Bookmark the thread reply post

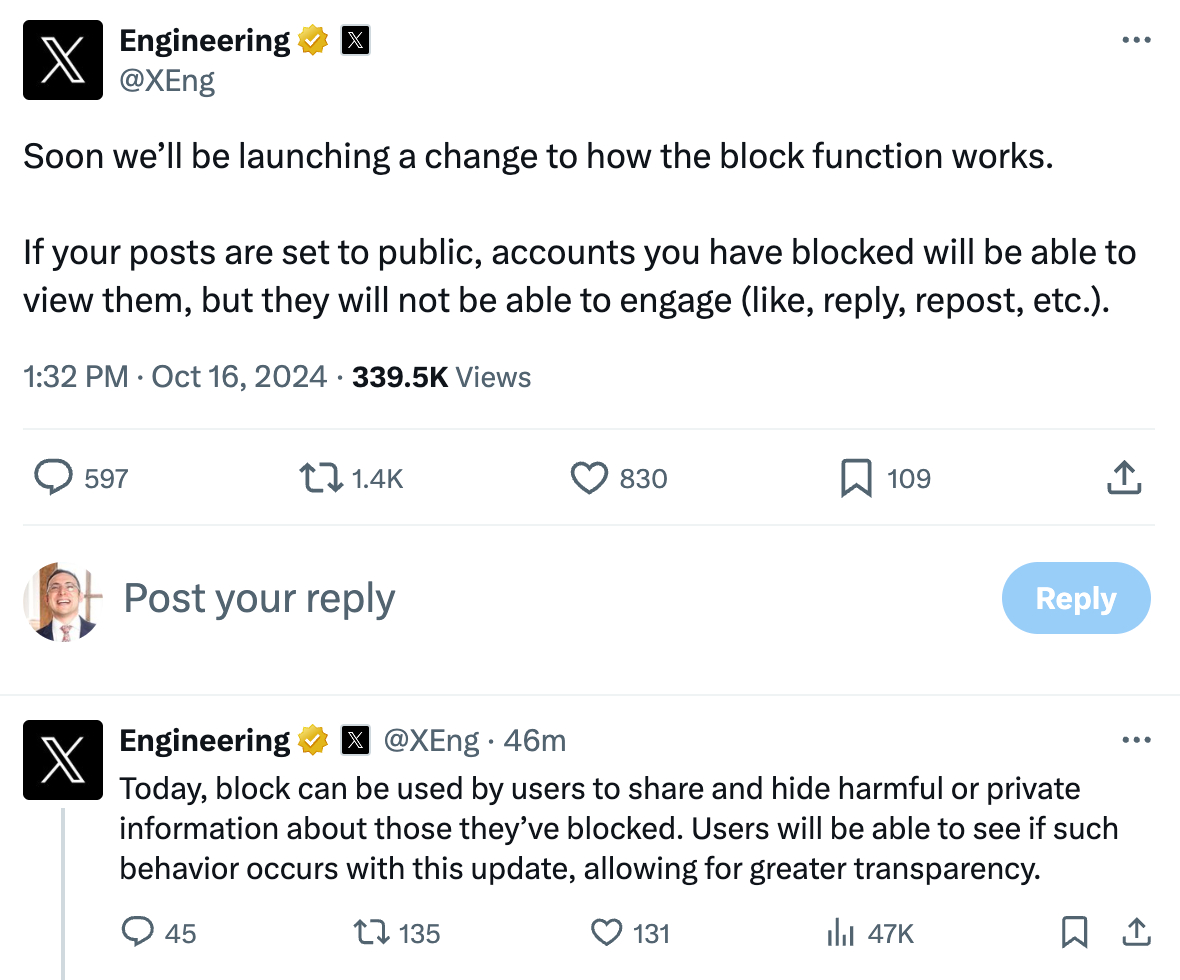coord(1074,933)
